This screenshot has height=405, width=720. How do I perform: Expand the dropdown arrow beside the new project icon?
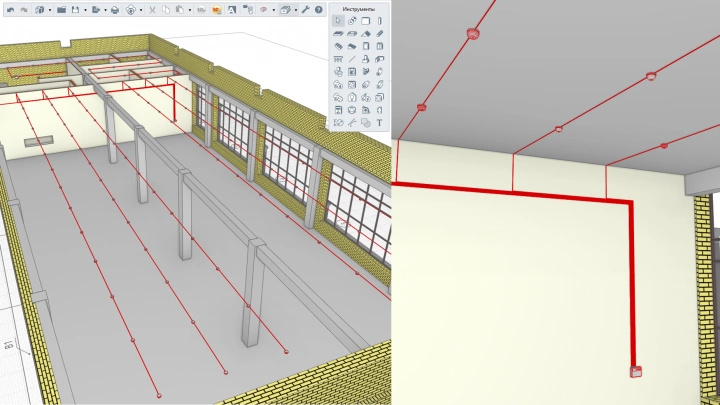(49, 9)
